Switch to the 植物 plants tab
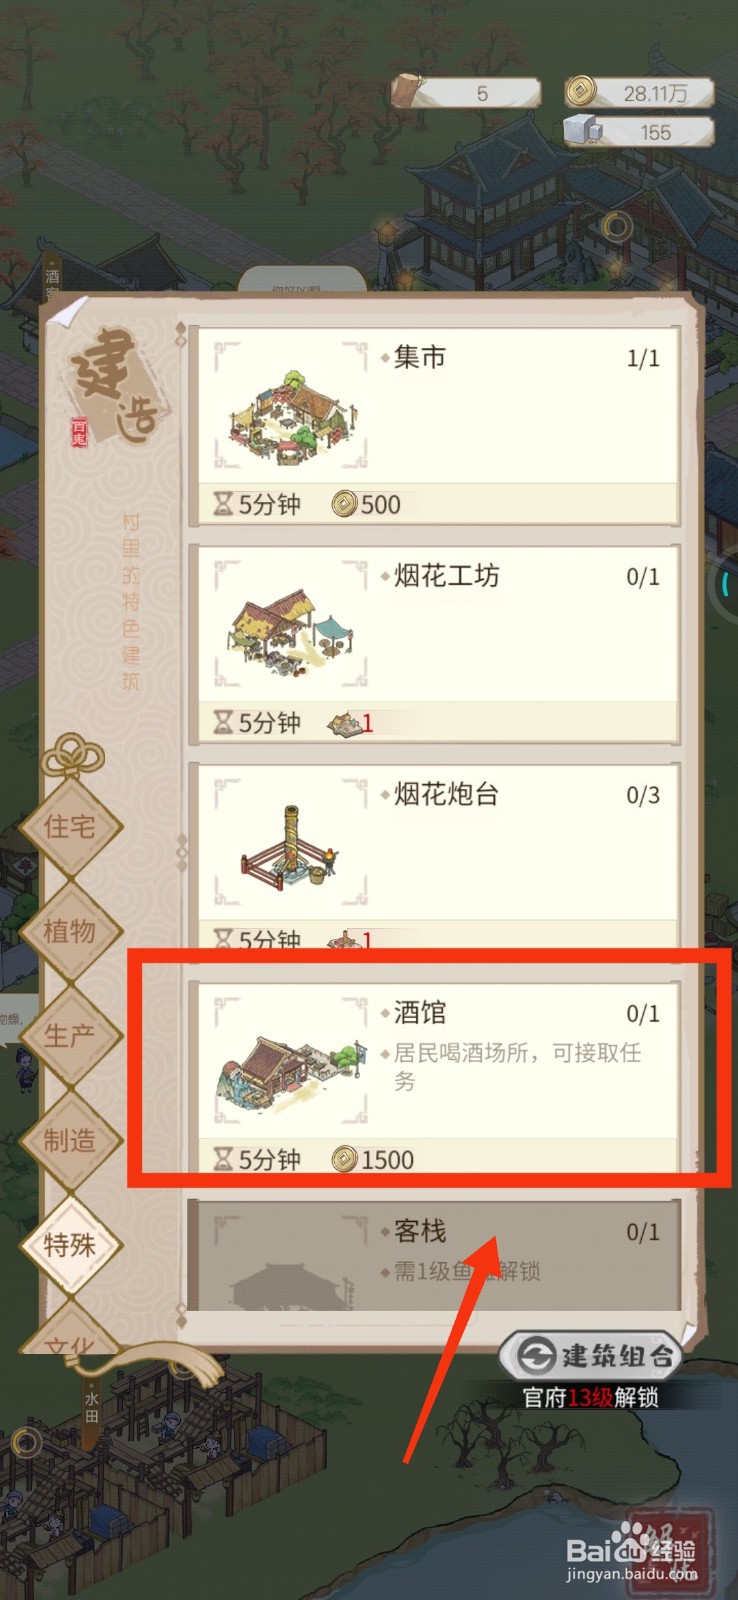The image size is (738, 1600). pos(70,931)
